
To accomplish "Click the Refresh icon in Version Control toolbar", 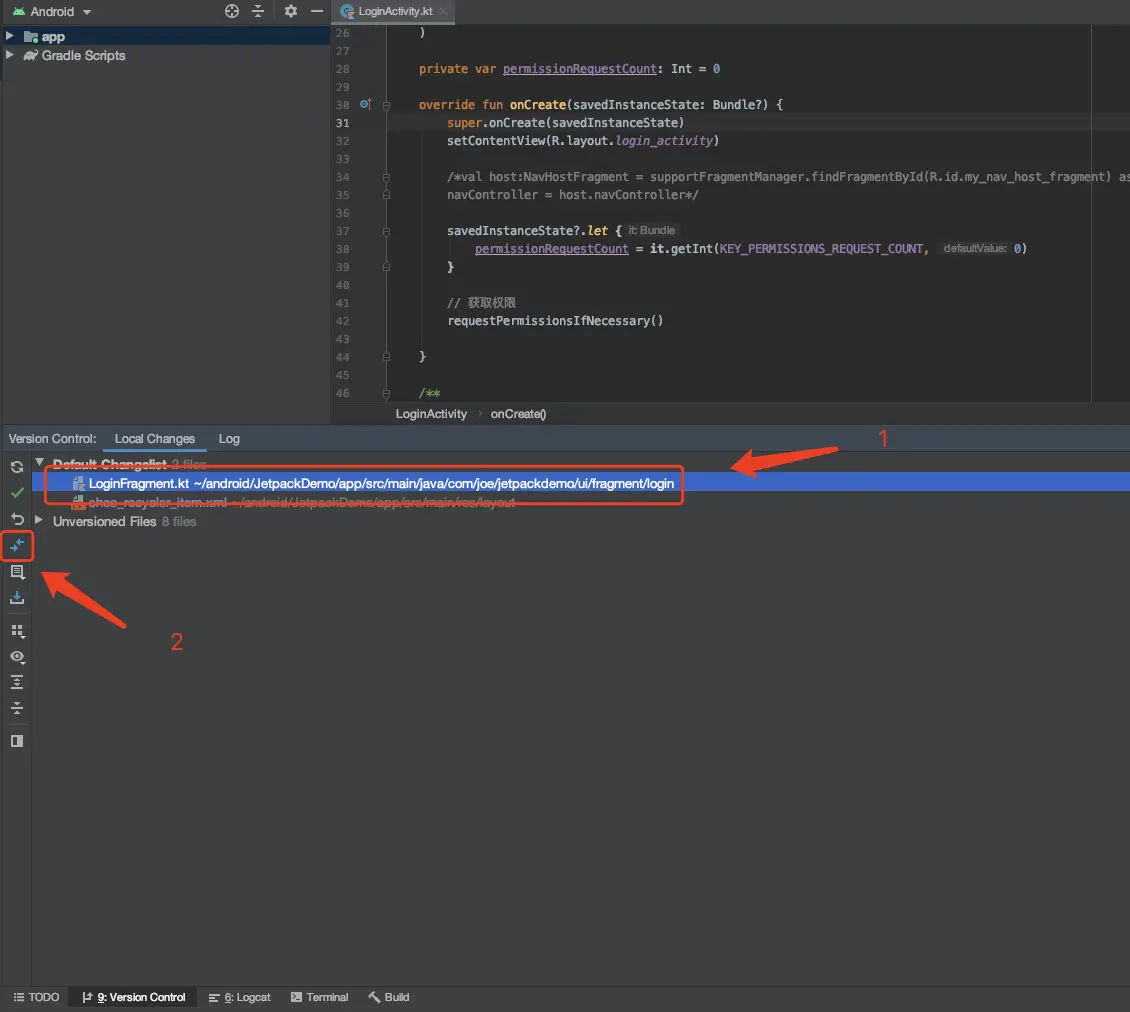I will coord(17,467).
